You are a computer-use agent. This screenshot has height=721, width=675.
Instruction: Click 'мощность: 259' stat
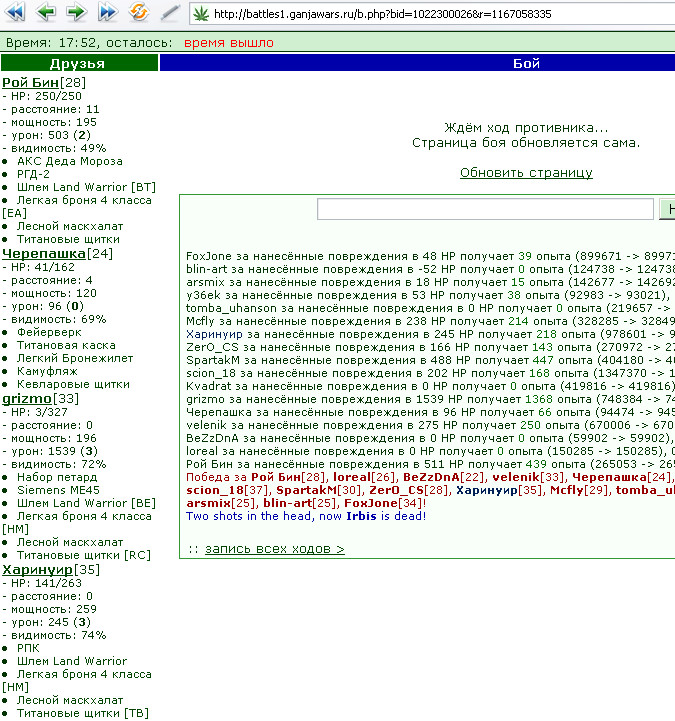click(x=54, y=609)
